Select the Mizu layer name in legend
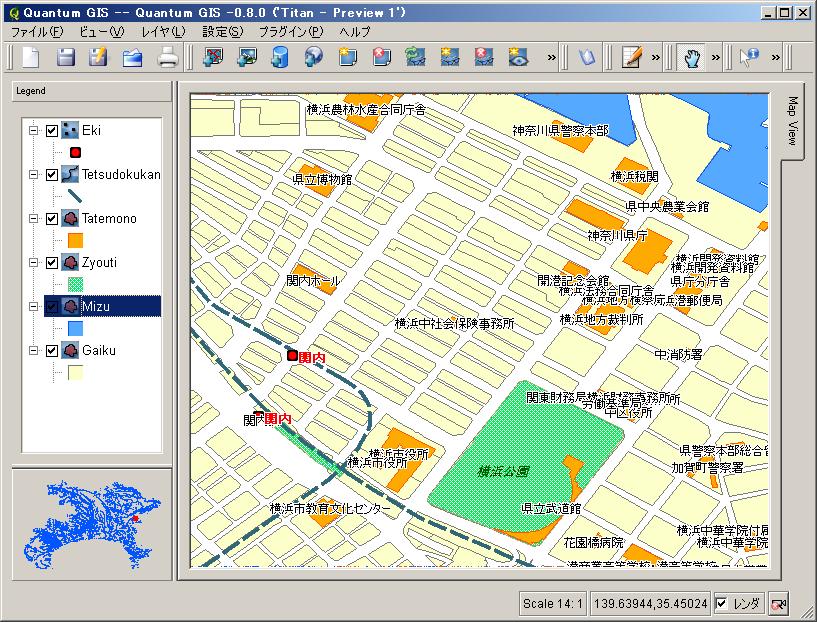817x622 pixels. coord(96,306)
